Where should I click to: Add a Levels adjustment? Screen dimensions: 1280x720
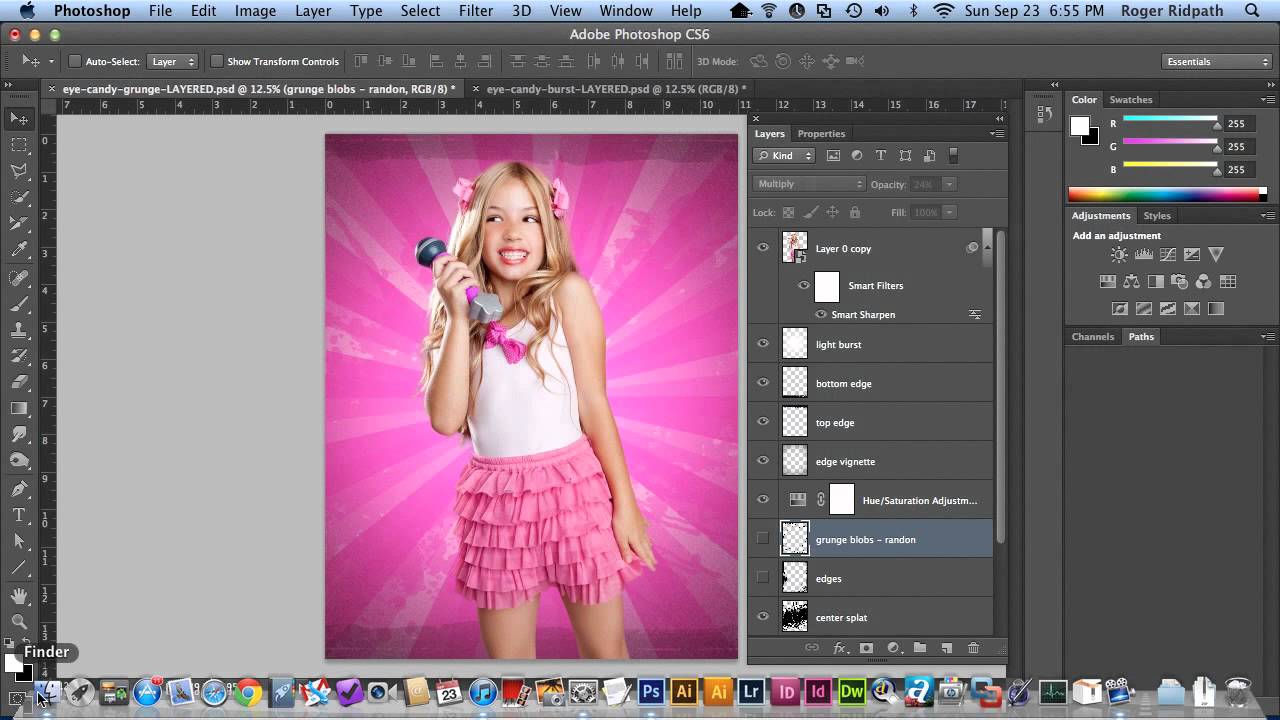pos(1143,255)
